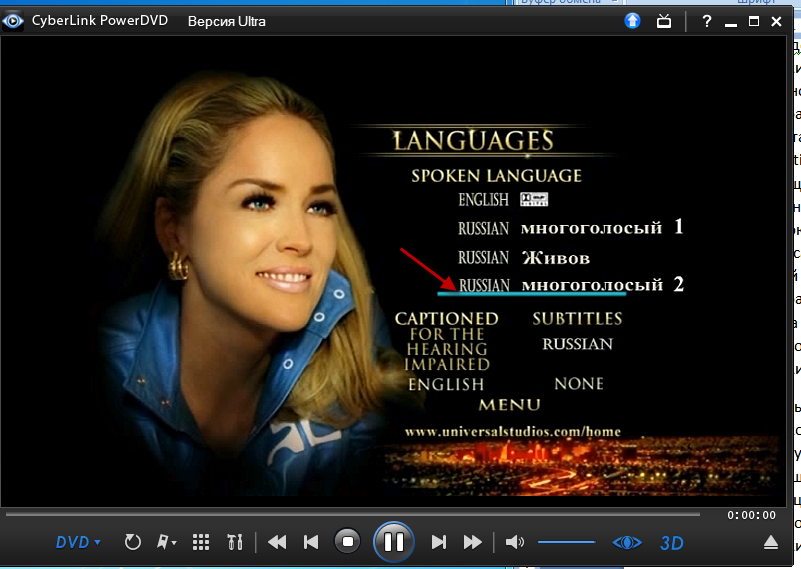Select ENGLISH spoken language
The width and height of the screenshot is (801, 569).
click(503, 199)
